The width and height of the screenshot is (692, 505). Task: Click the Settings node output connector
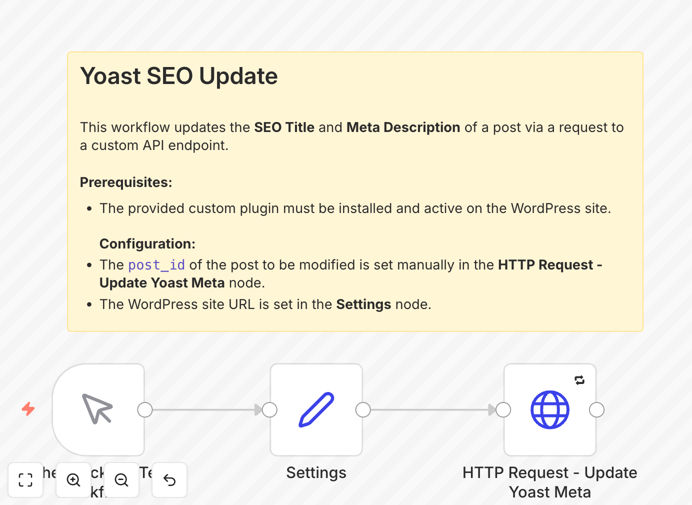click(x=363, y=410)
